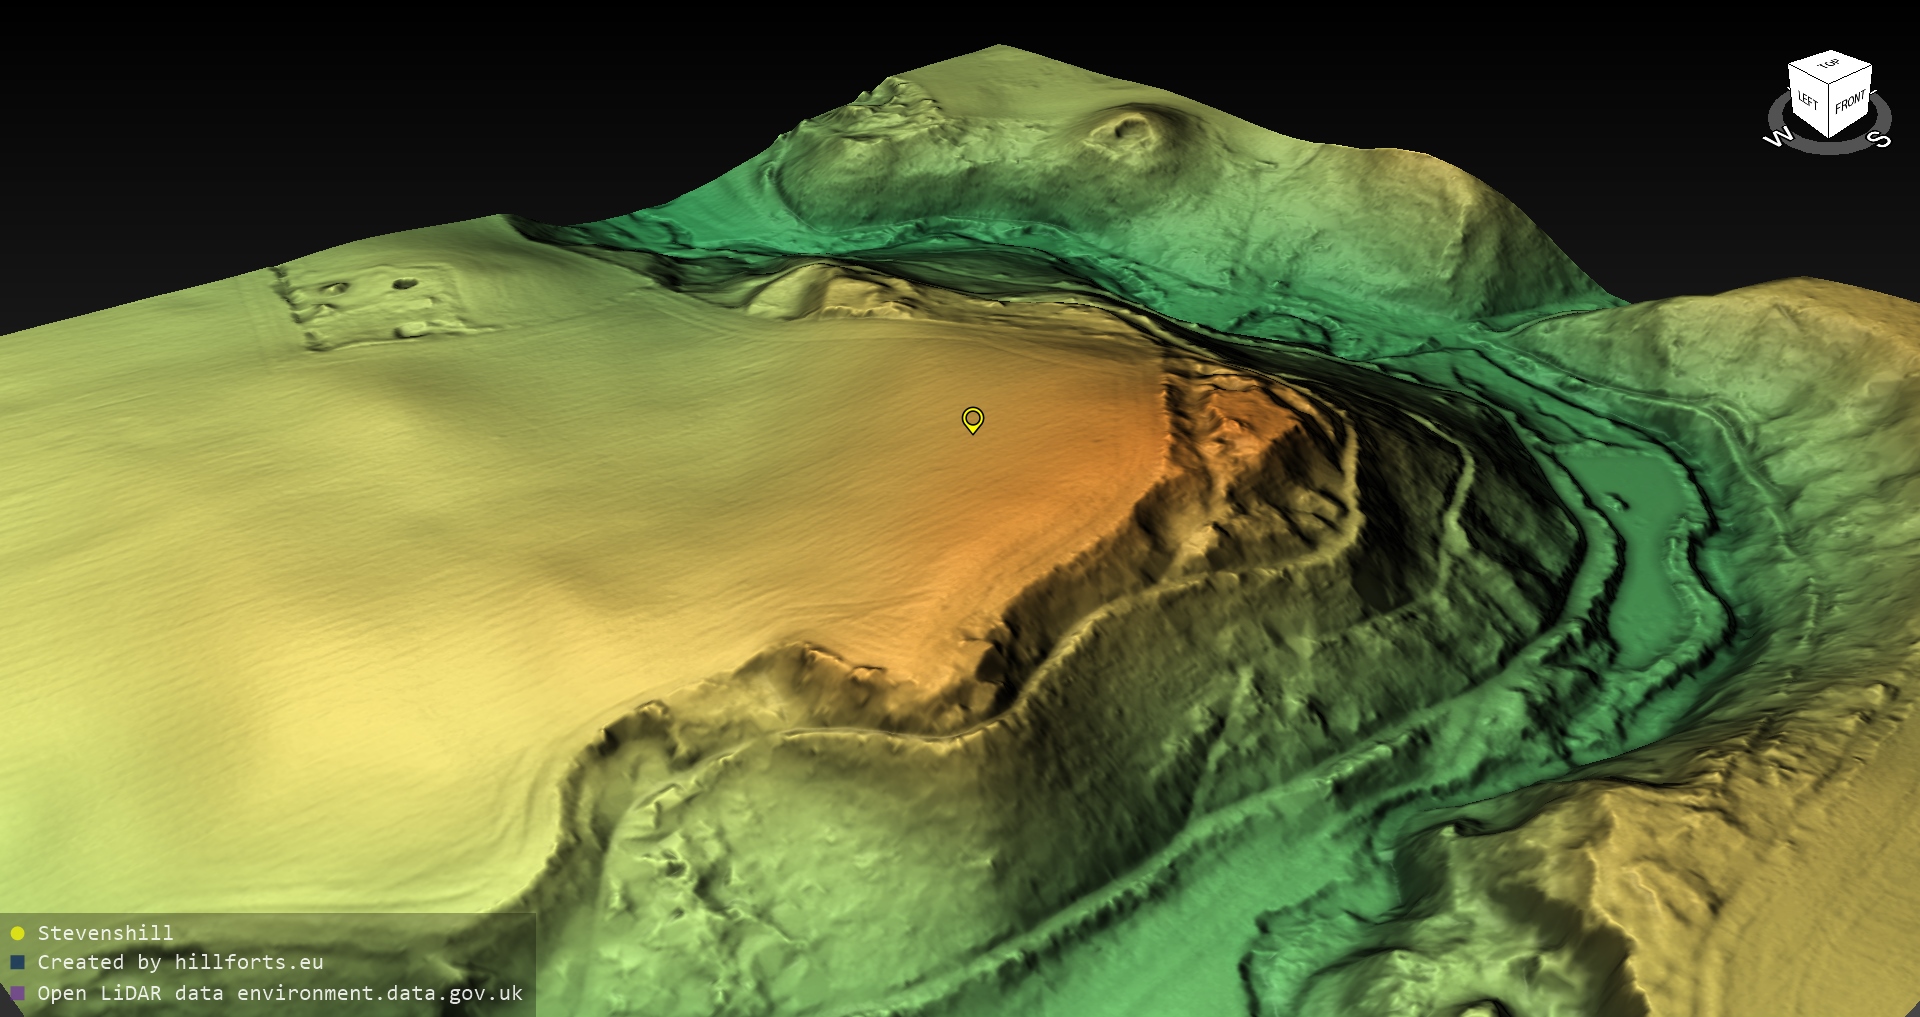Click the purple square beside Open LiDAR data
Image resolution: width=1920 pixels, height=1017 pixels.
click(x=17, y=993)
